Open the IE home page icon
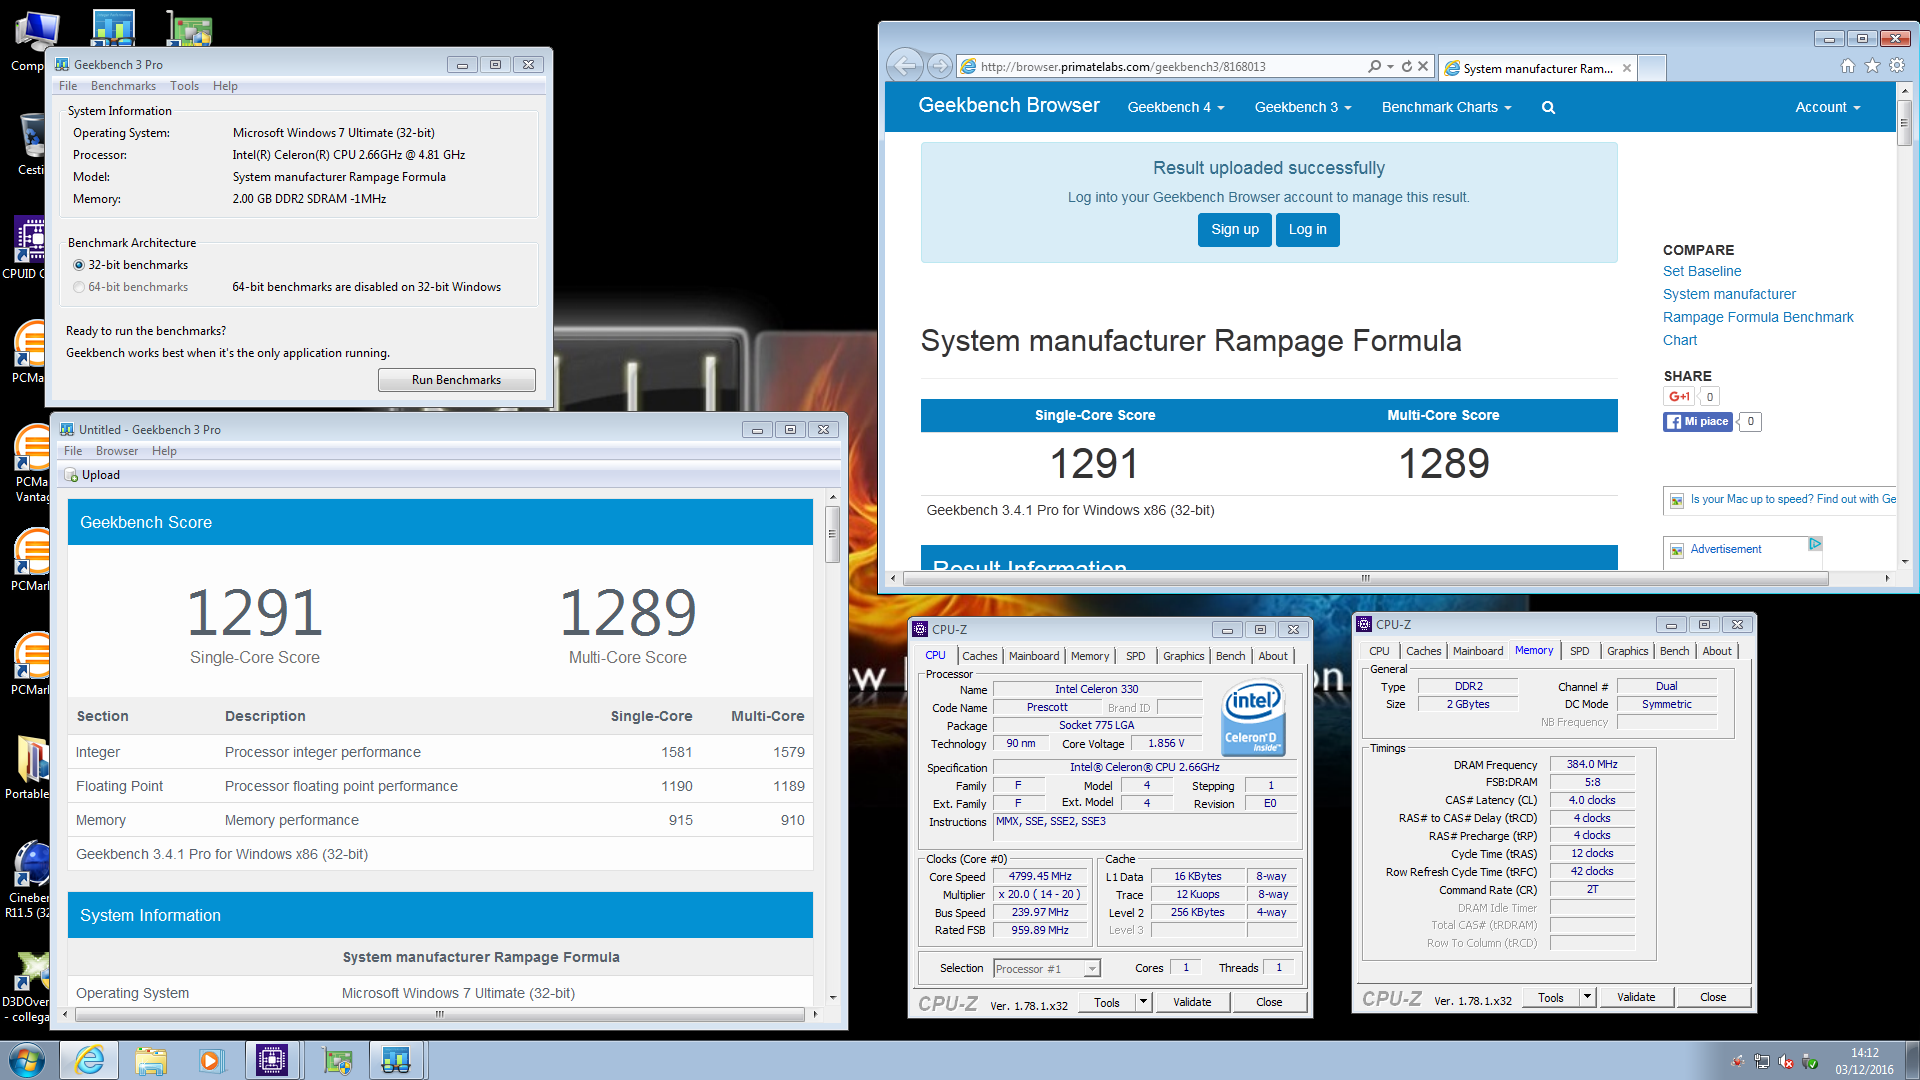This screenshot has width=1920, height=1080. point(1847,66)
